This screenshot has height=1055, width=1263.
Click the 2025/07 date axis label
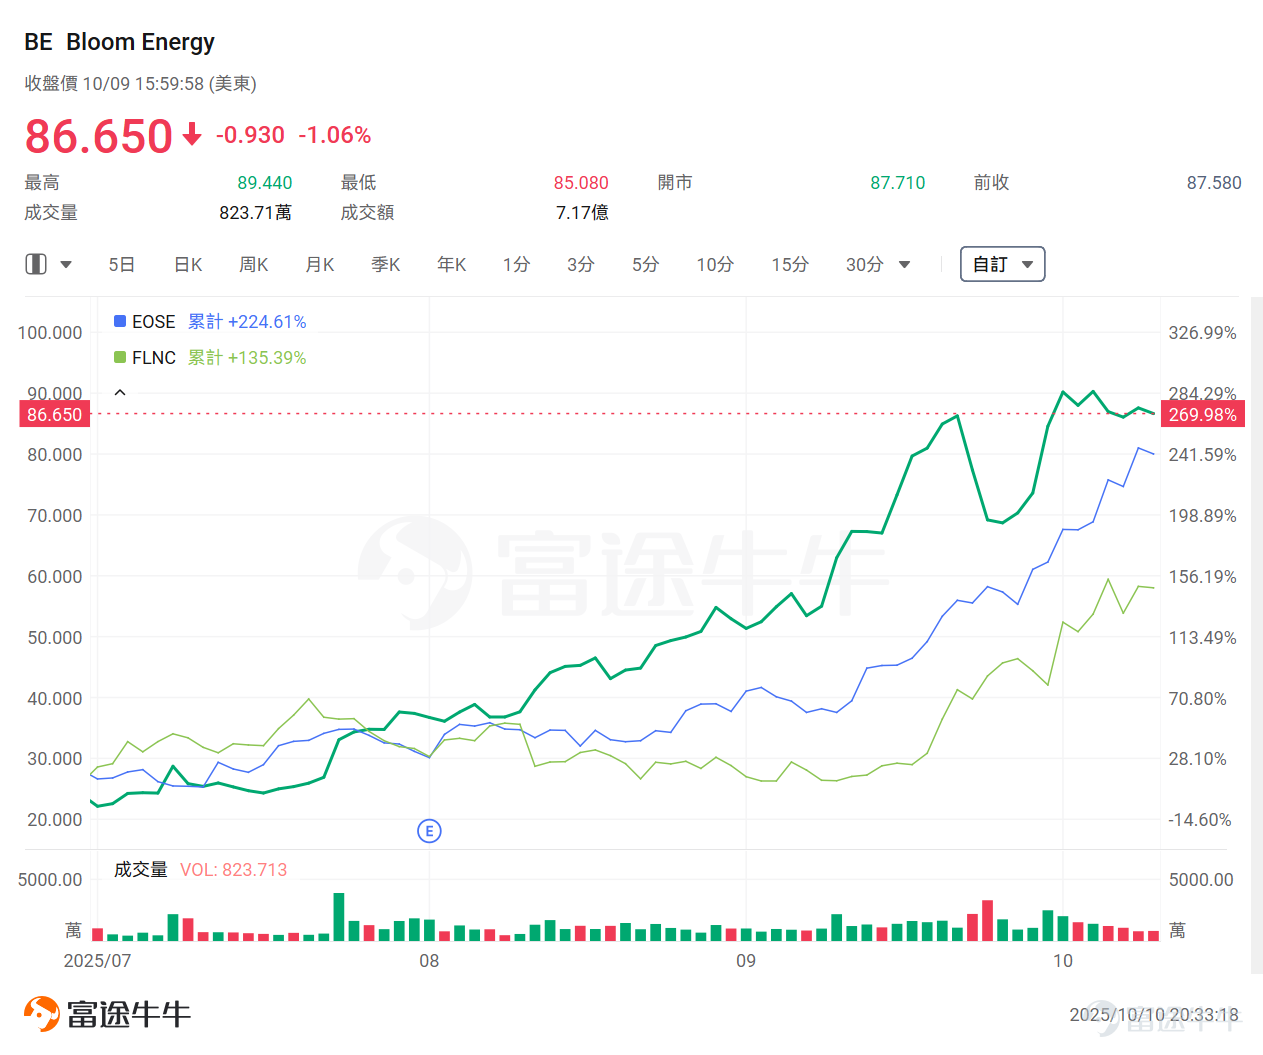[97, 961]
